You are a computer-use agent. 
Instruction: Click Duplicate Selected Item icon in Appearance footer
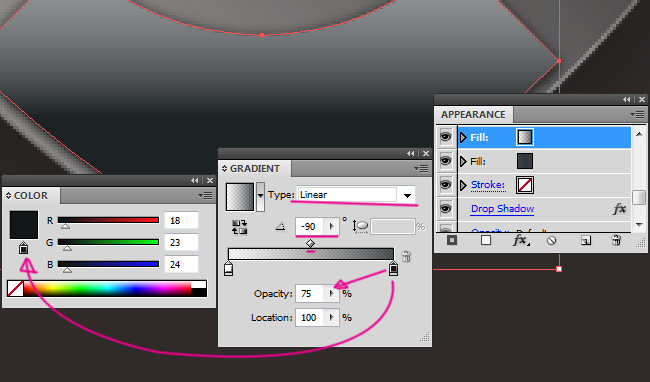585,240
